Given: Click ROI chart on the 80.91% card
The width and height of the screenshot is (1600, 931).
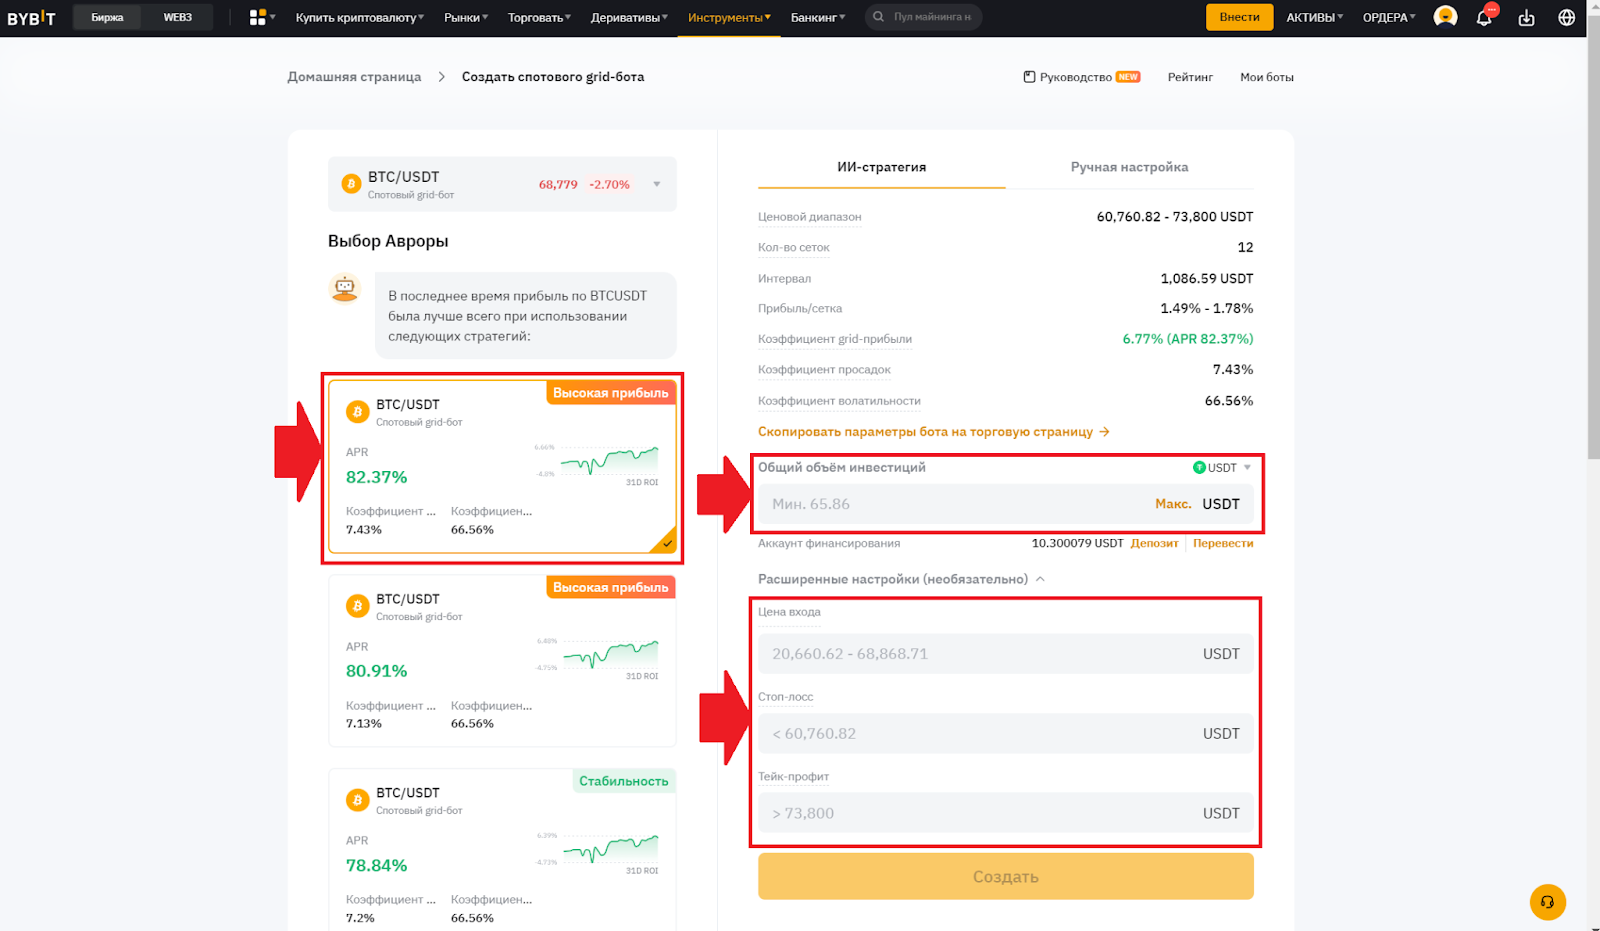Looking at the screenshot, I should (x=610, y=655).
